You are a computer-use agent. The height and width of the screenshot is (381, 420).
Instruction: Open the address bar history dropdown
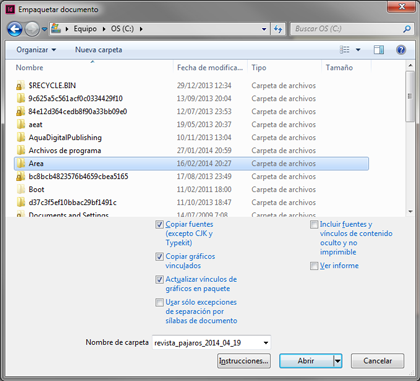point(264,29)
